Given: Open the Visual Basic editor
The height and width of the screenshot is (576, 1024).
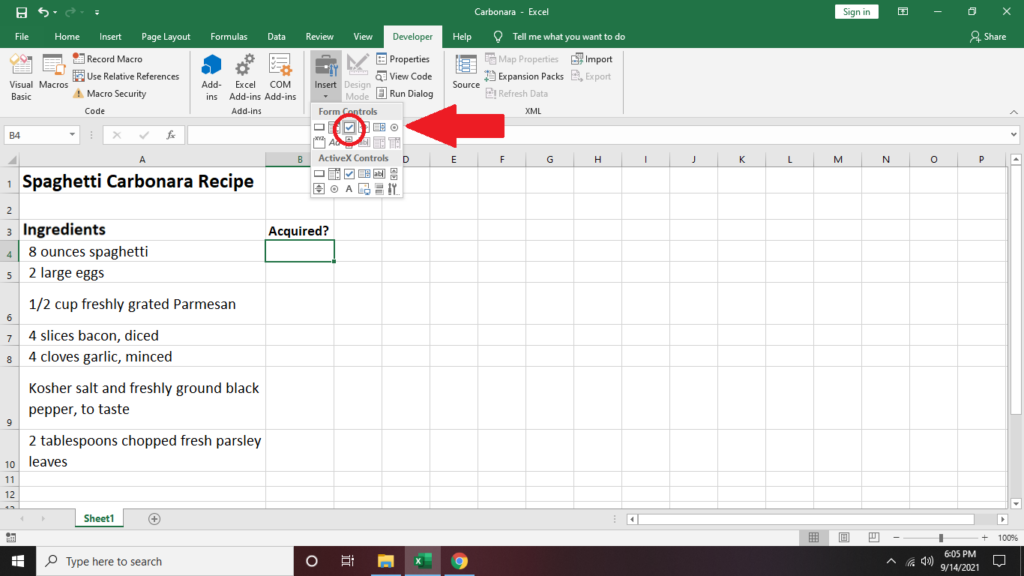Looking at the screenshot, I should [21, 76].
